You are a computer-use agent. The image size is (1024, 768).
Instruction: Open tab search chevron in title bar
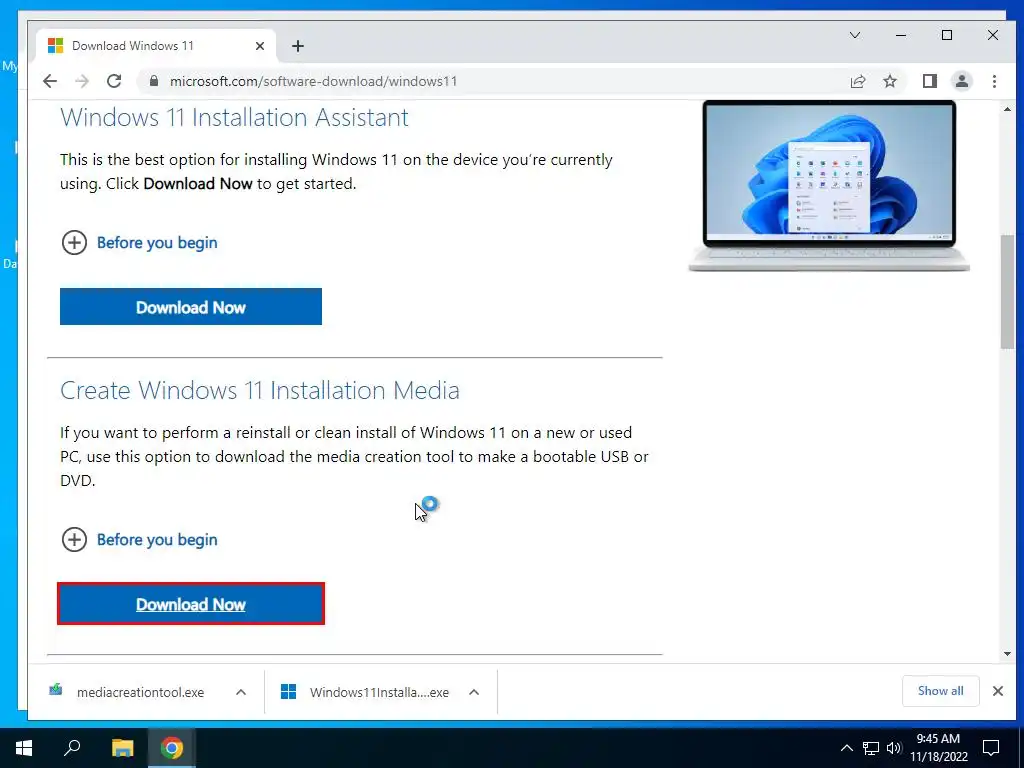[854, 35]
